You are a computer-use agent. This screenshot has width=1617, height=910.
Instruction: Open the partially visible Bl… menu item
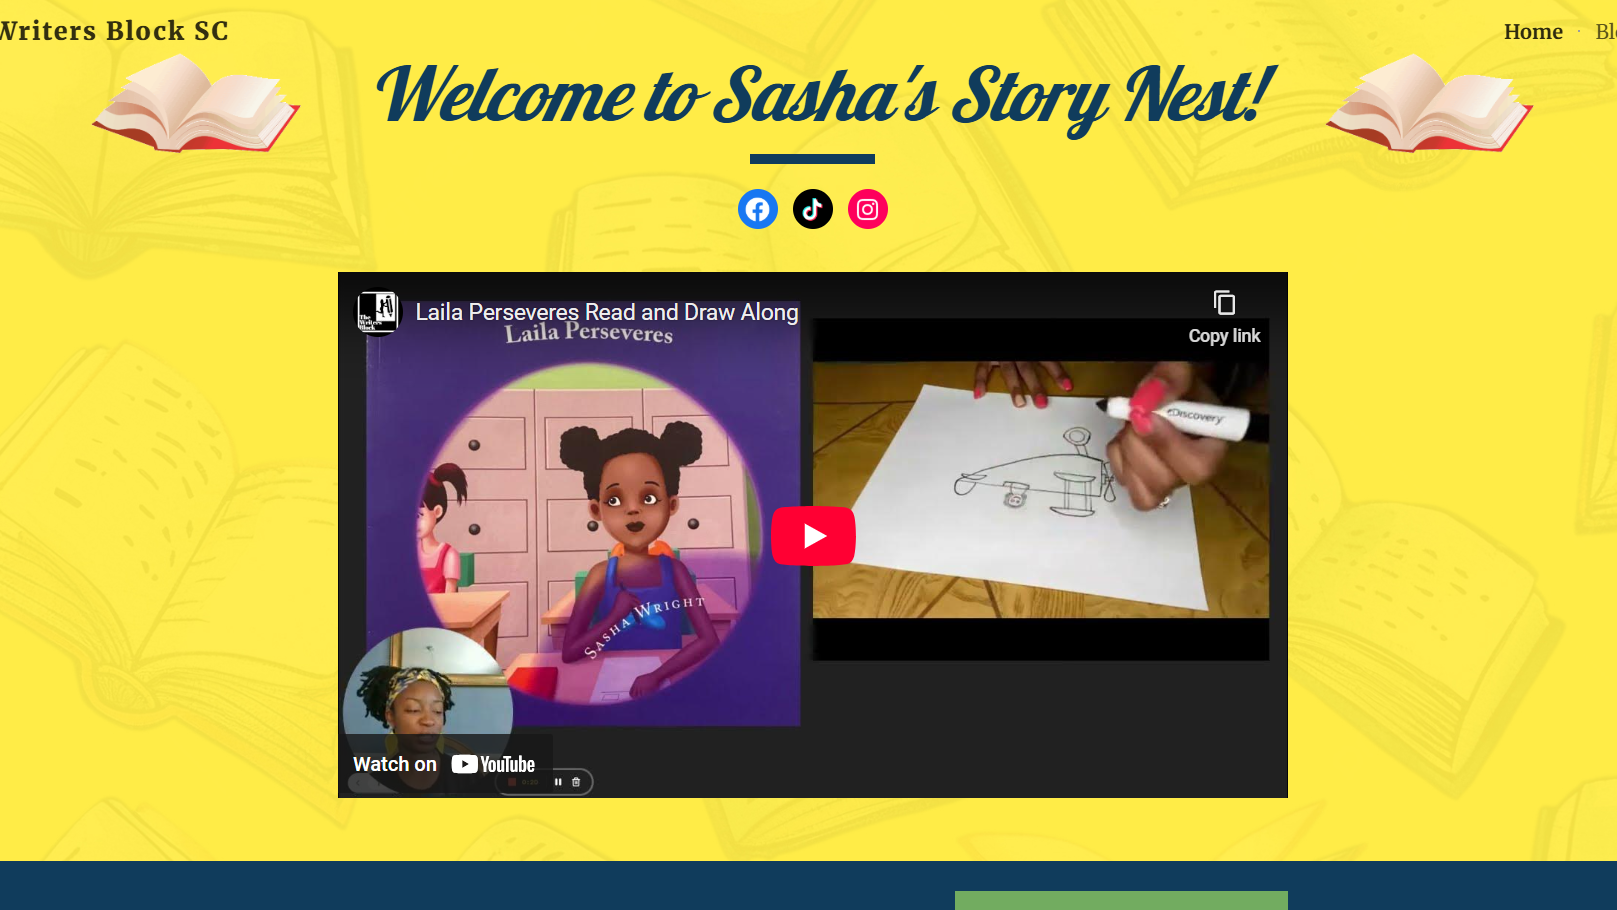1606,32
